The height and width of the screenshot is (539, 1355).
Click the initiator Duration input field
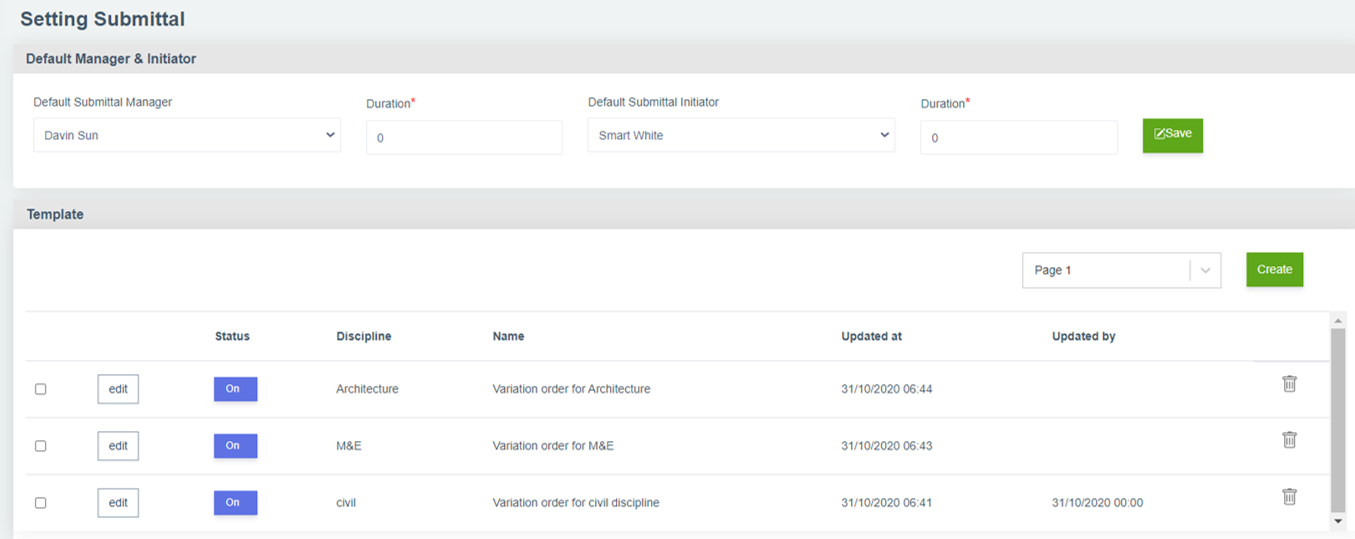(1018, 138)
